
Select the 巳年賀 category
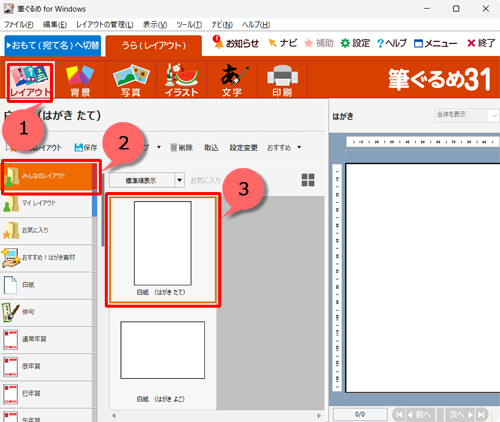47,394
